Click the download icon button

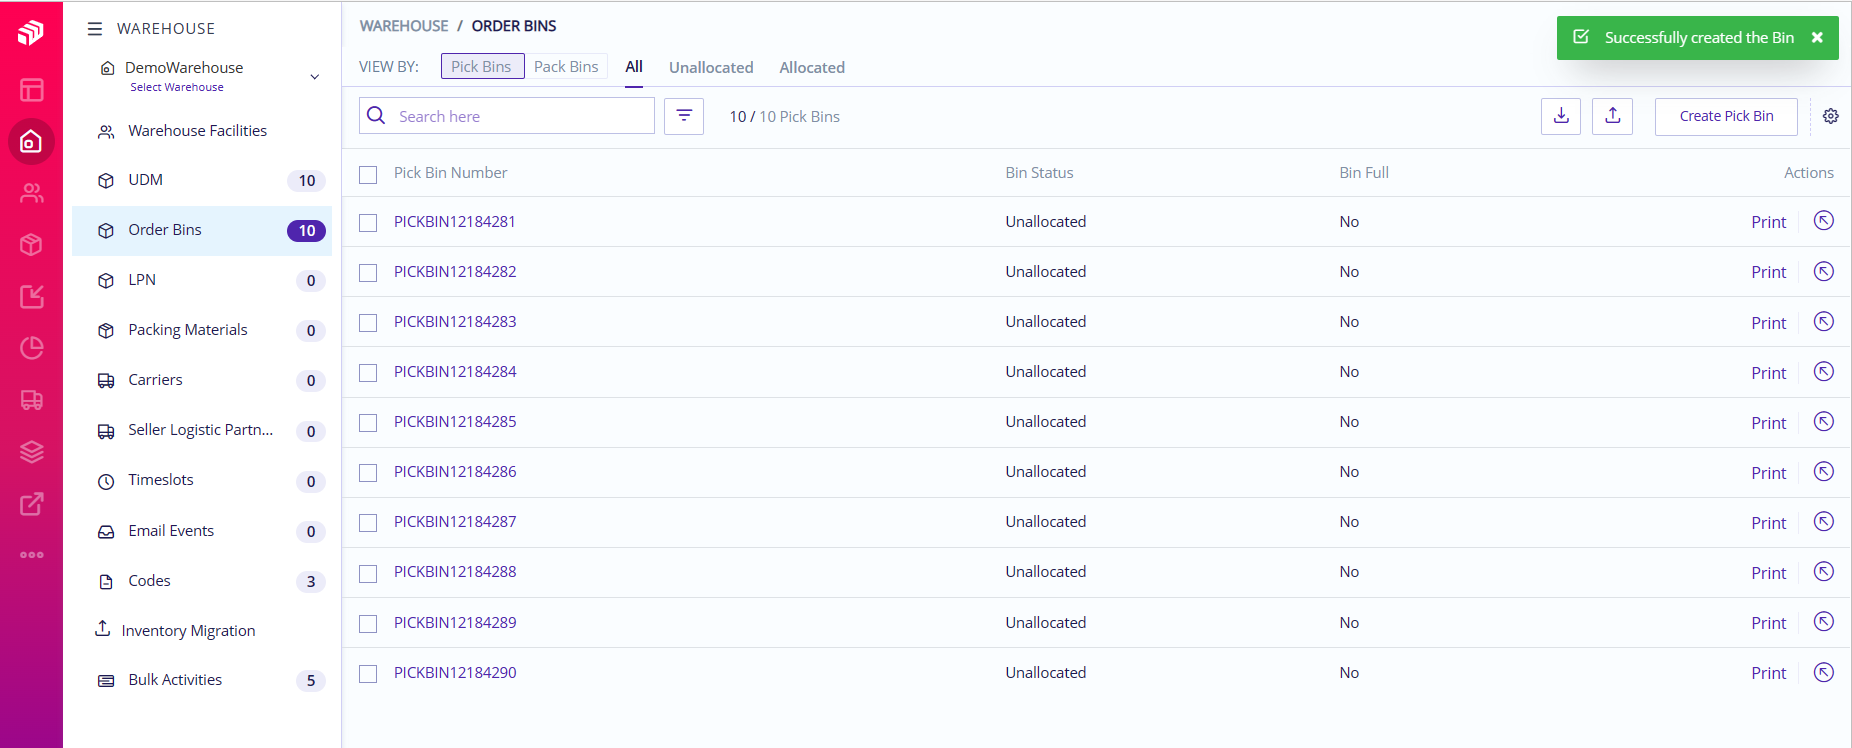tap(1561, 116)
